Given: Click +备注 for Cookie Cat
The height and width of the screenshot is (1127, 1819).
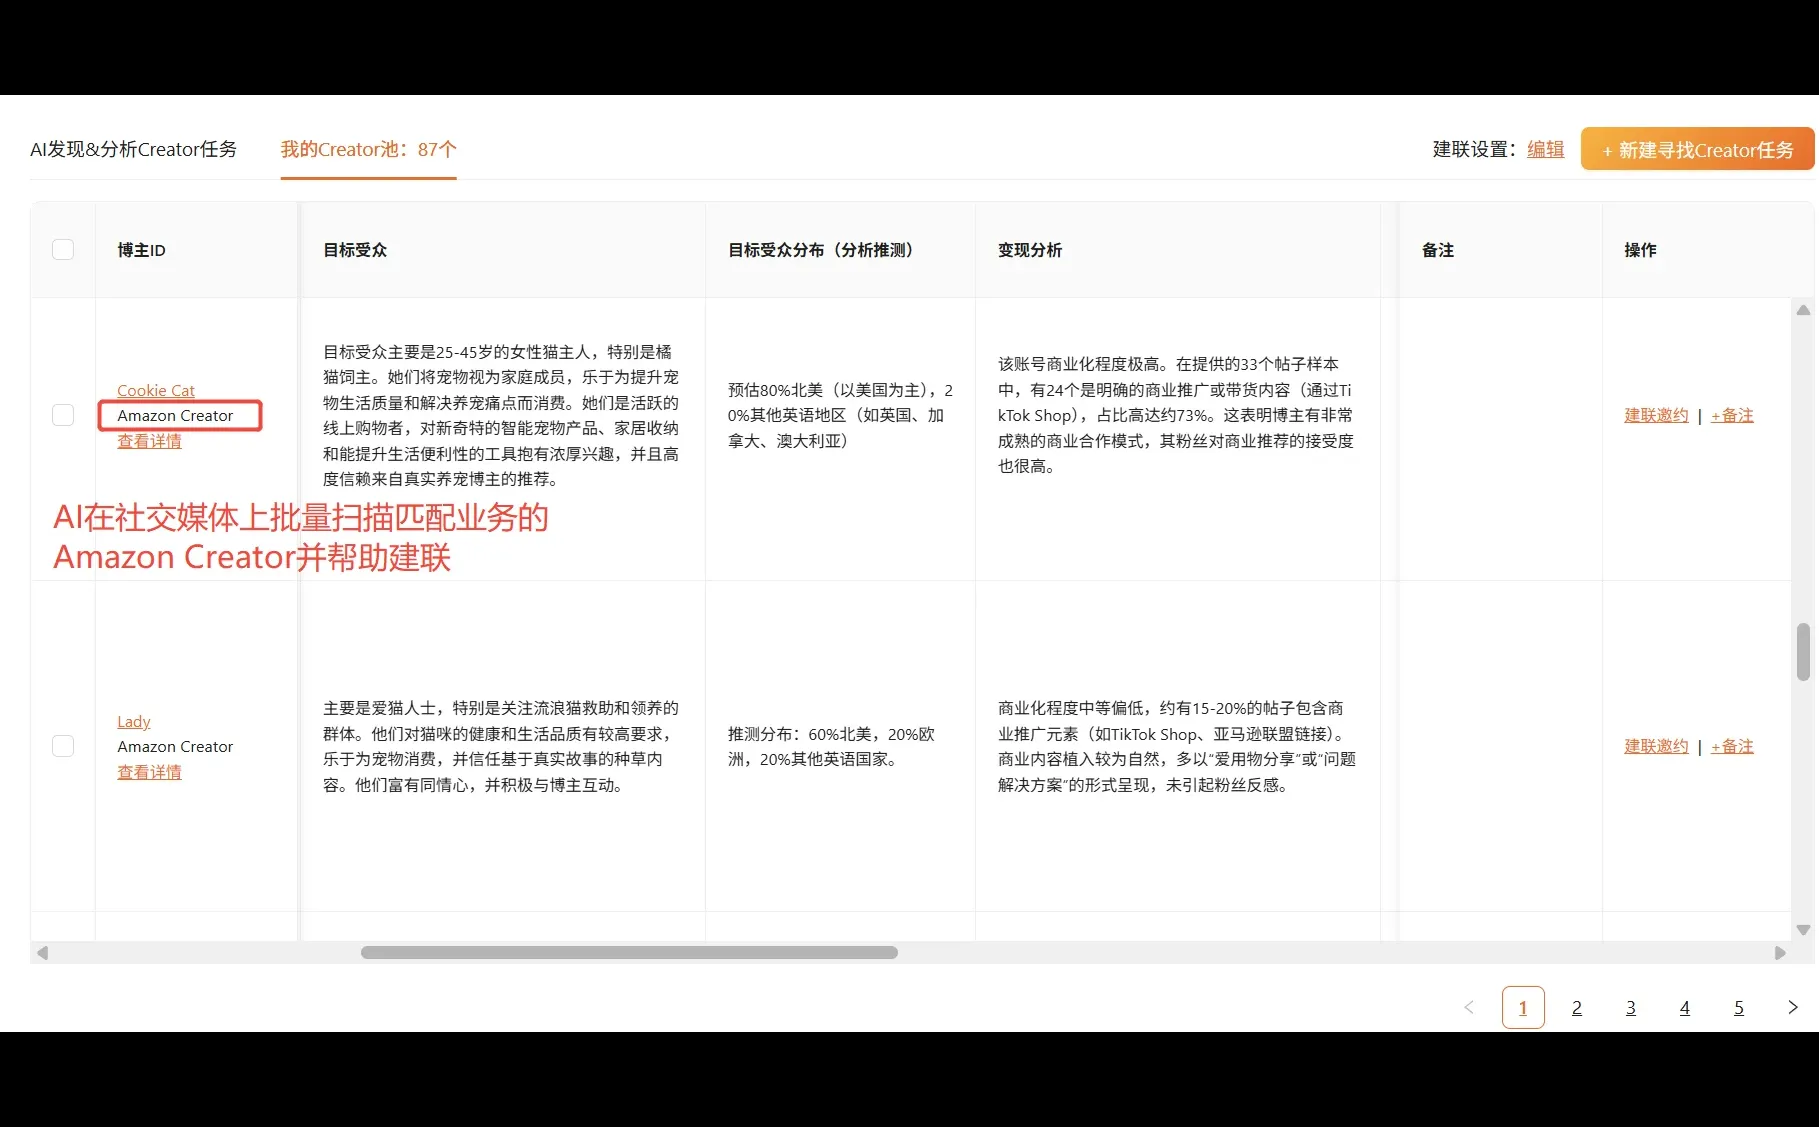Looking at the screenshot, I should coord(1731,415).
